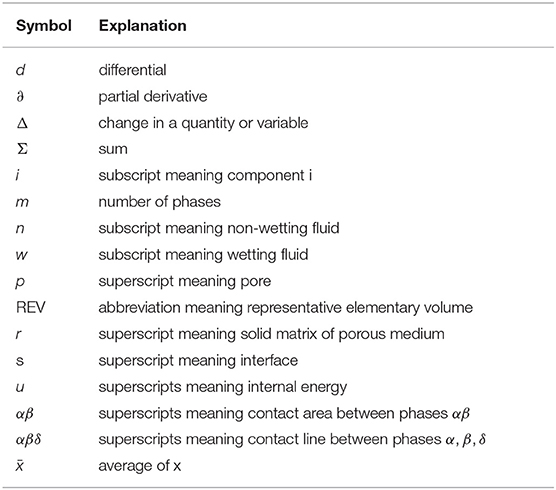Viewport: 556px width, 490px height.
Task: Click the Symbol column header
Action: (44, 26)
